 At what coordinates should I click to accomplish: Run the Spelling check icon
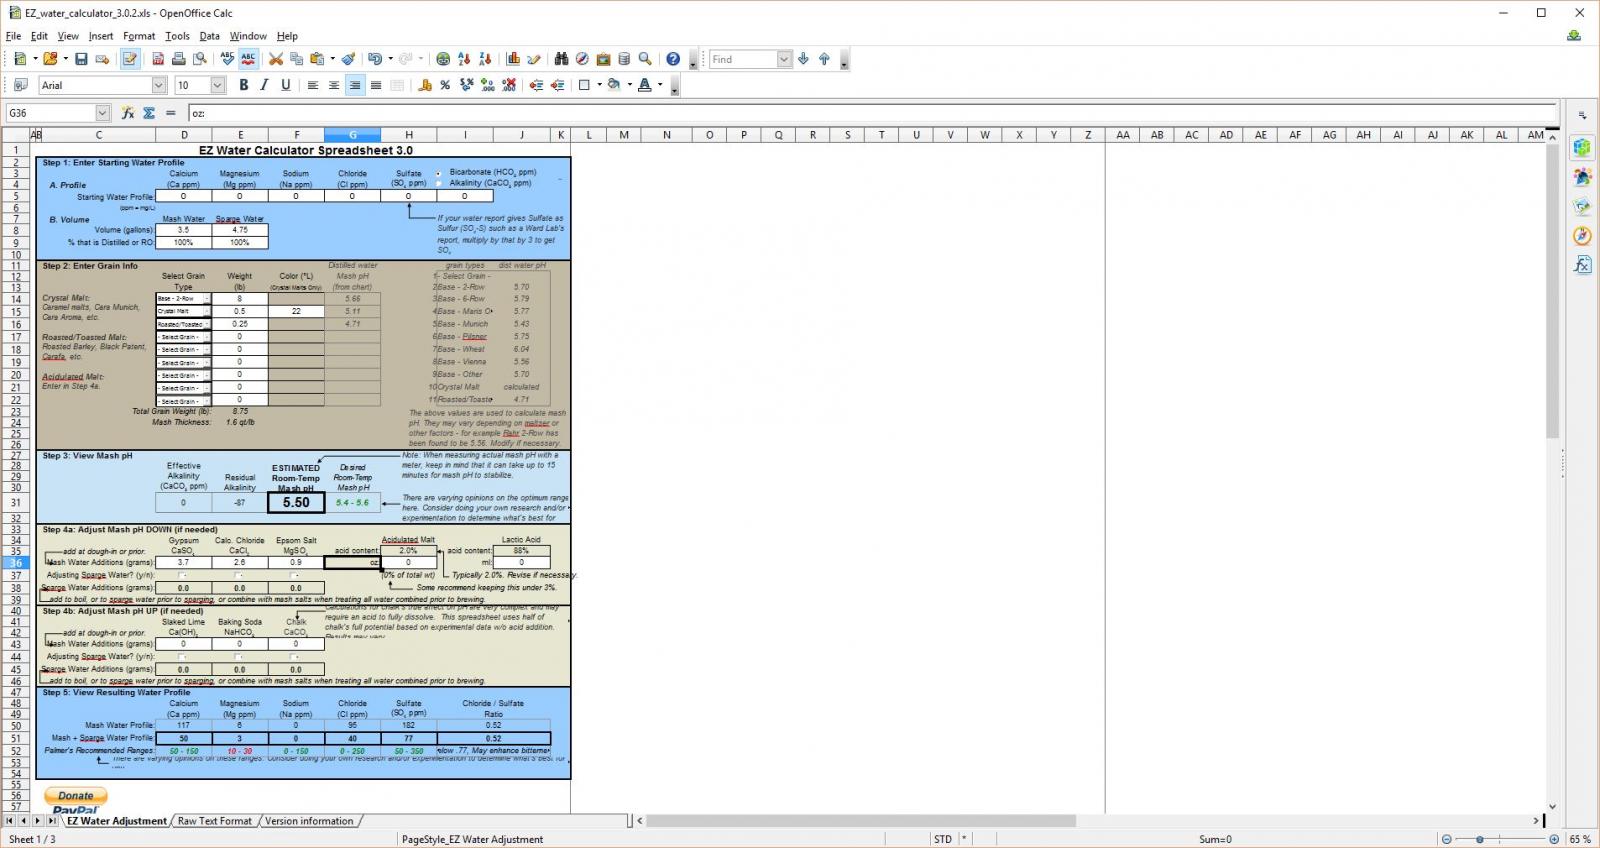(228, 60)
